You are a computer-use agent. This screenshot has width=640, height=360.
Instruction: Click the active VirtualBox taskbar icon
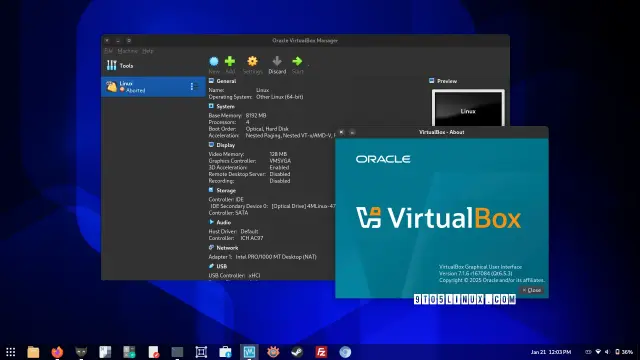point(249,352)
